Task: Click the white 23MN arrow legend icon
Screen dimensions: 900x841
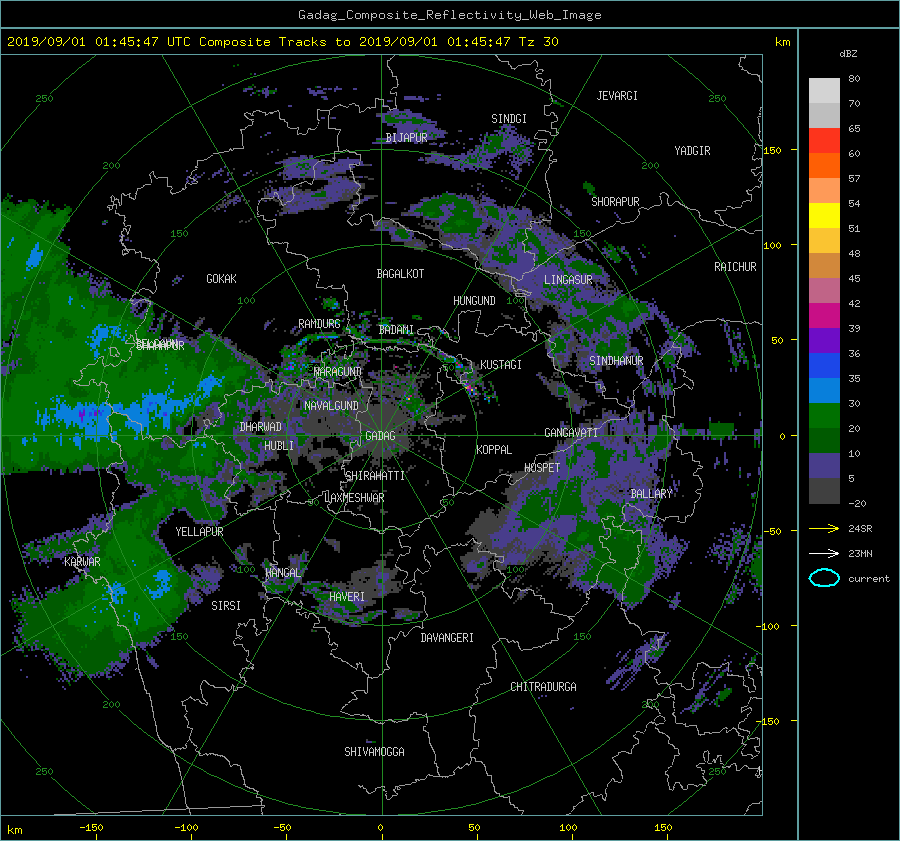Action: (x=824, y=554)
